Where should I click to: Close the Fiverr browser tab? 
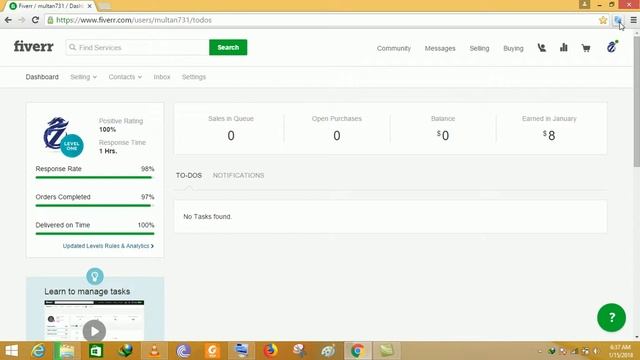point(89,6)
